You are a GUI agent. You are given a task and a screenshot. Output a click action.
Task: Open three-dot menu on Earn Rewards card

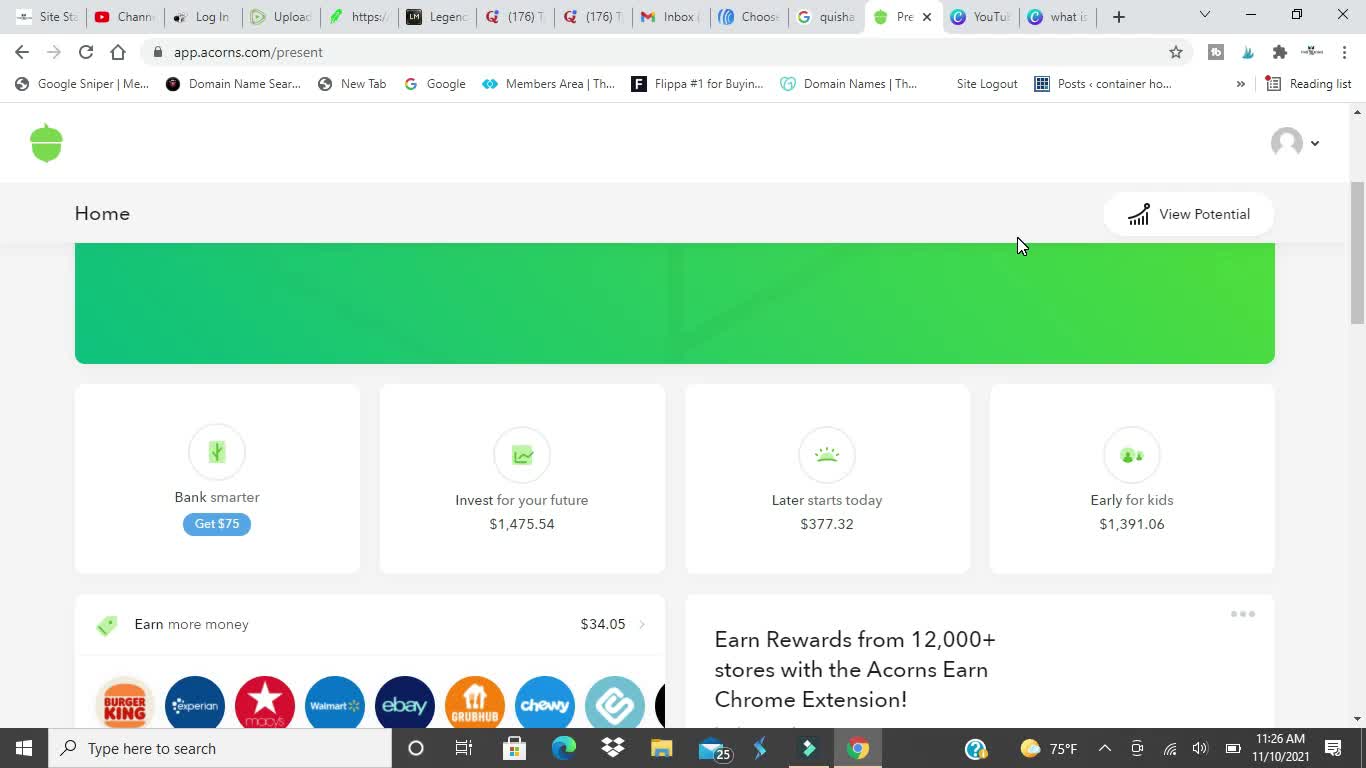(1243, 614)
